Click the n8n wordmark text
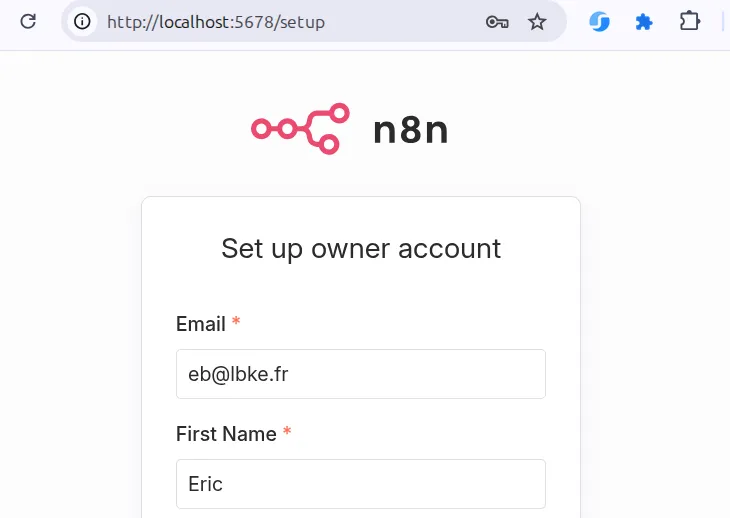Image resolution: width=730 pixels, height=518 pixels. click(410, 130)
